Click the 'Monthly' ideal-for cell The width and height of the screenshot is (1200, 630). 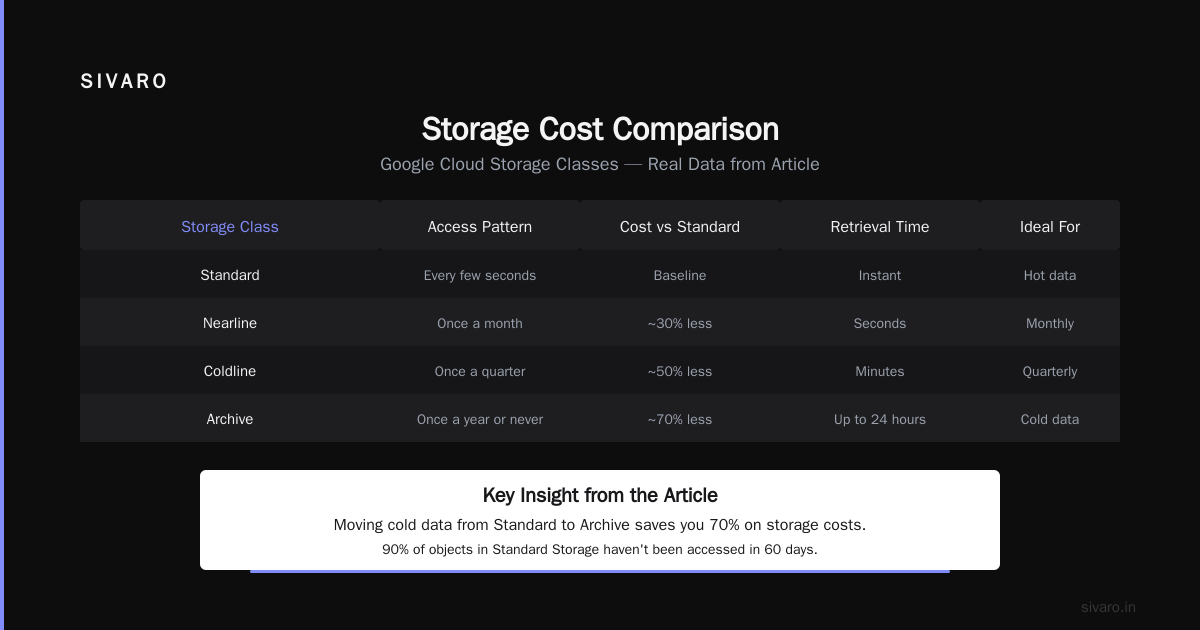click(x=1050, y=323)
